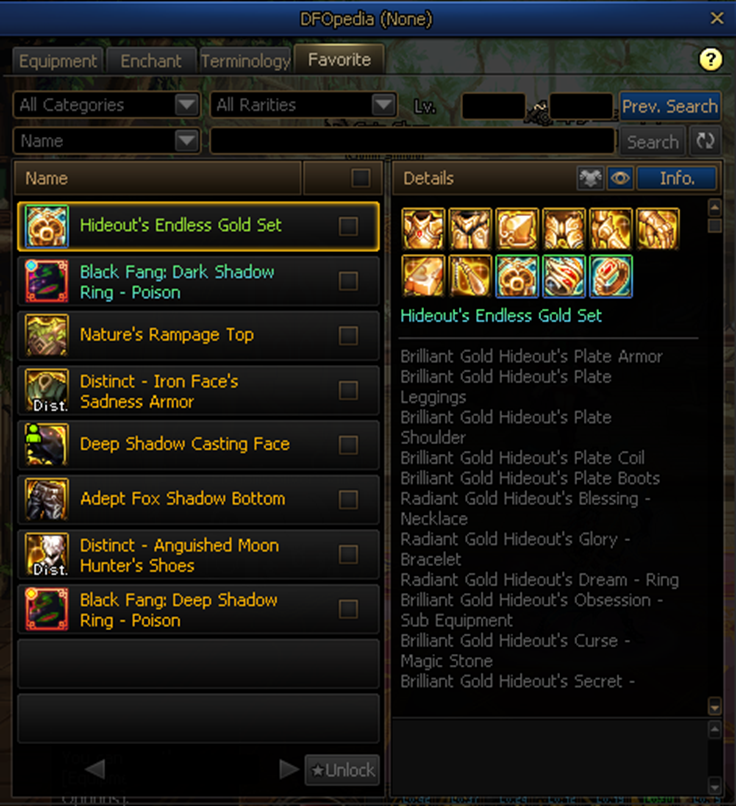Toggle the eye preview icon in Details
Screen dimensions: 736x806
(620, 178)
